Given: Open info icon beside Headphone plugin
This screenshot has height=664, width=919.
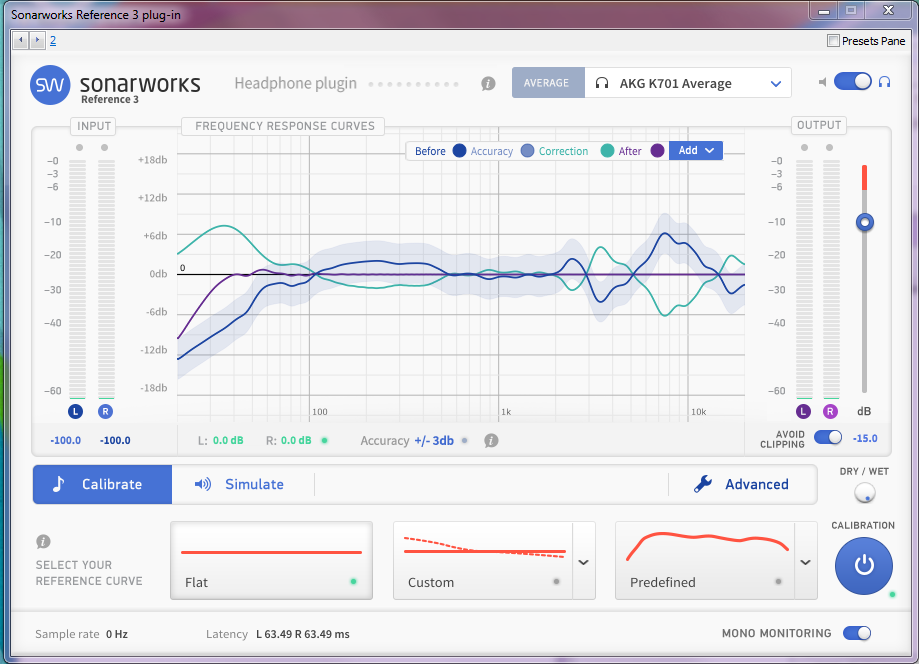Looking at the screenshot, I should click(x=488, y=84).
